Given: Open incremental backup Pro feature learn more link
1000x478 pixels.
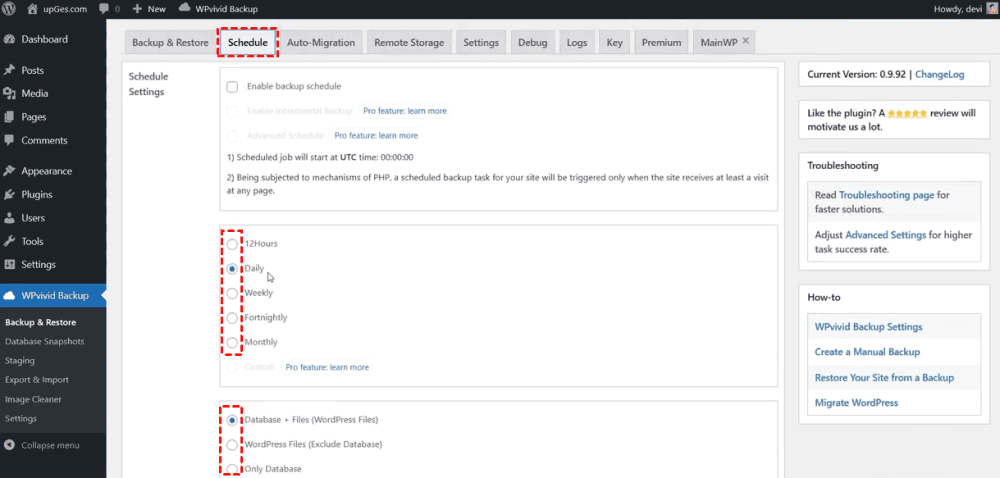Looking at the screenshot, I should 405,111.
